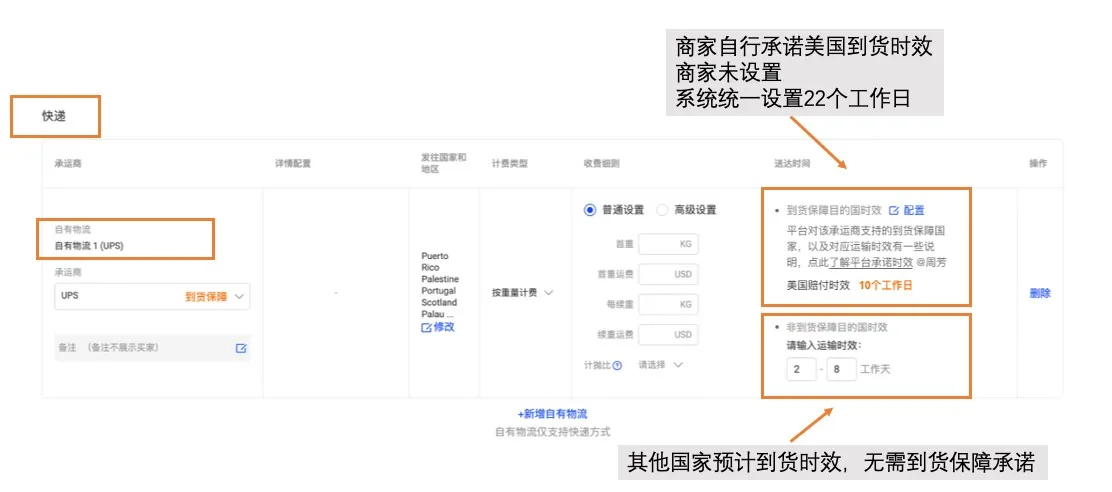Click the 首重 KG input field

(668, 244)
